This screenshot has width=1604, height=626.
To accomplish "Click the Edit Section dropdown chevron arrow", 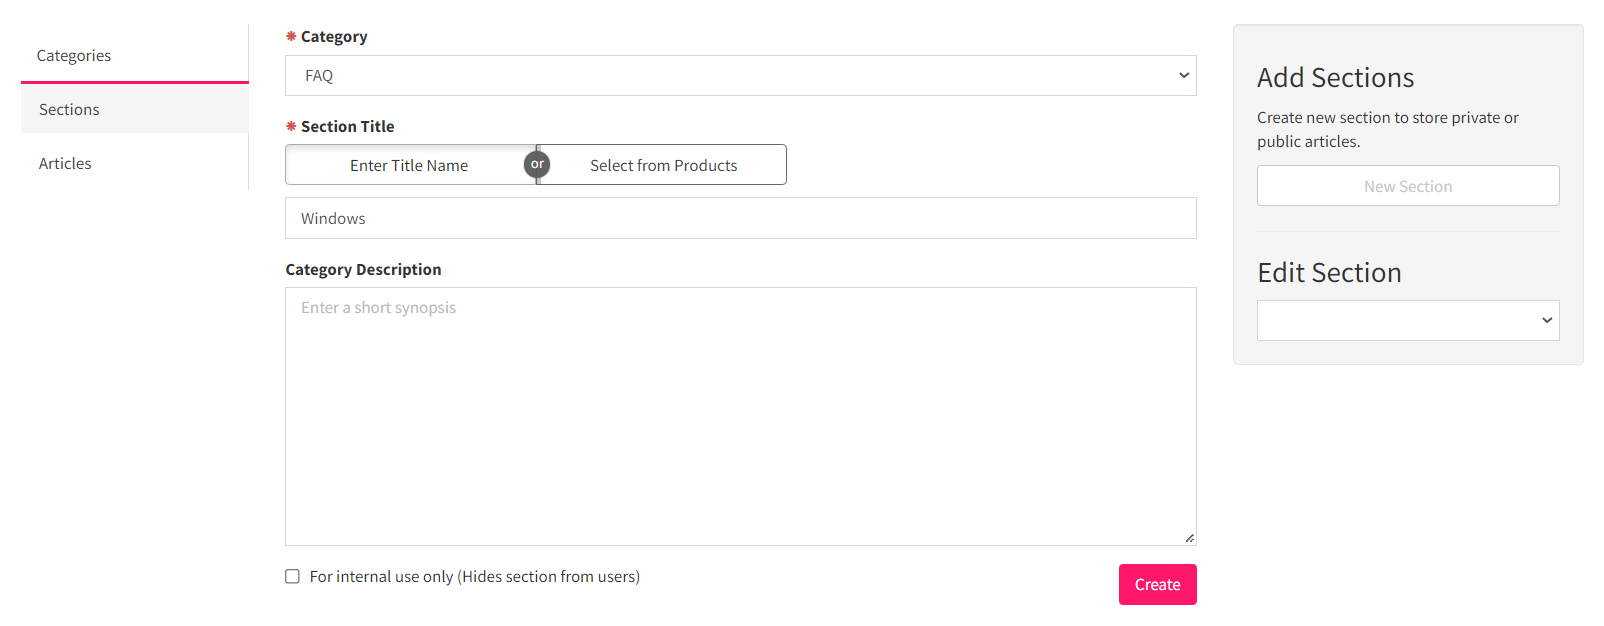I will tap(1547, 321).
